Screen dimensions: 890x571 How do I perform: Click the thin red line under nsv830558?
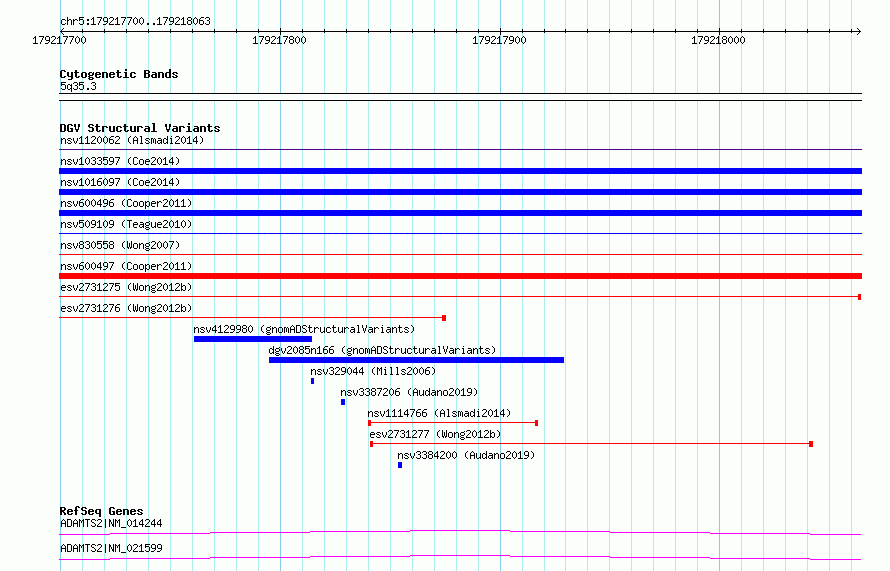[x=460, y=254]
